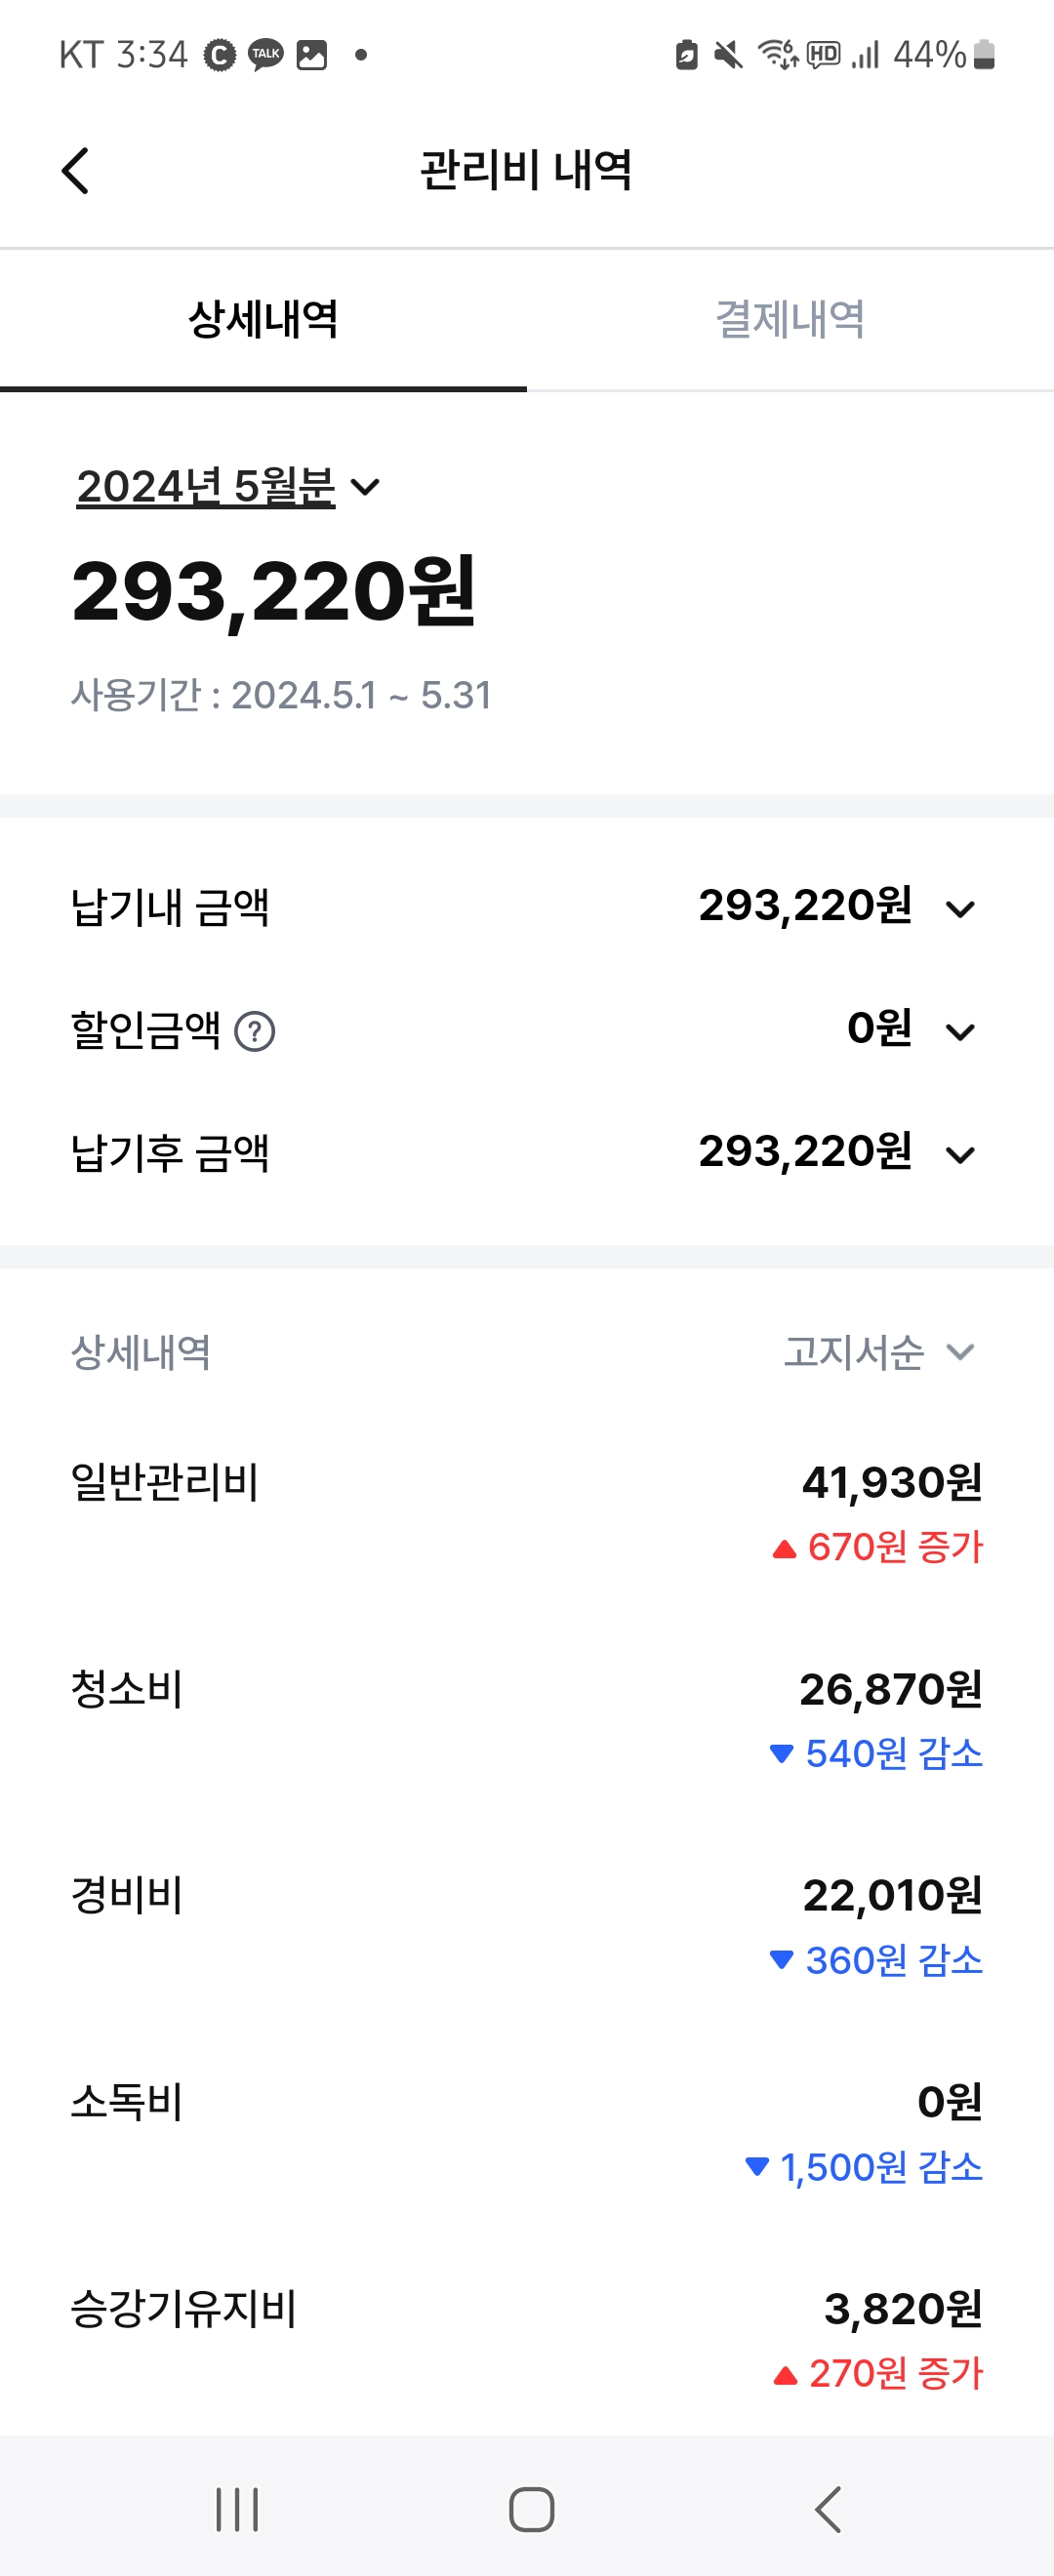Select the 상세내역 tab
The height and width of the screenshot is (2576, 1054).
(263, 320)
